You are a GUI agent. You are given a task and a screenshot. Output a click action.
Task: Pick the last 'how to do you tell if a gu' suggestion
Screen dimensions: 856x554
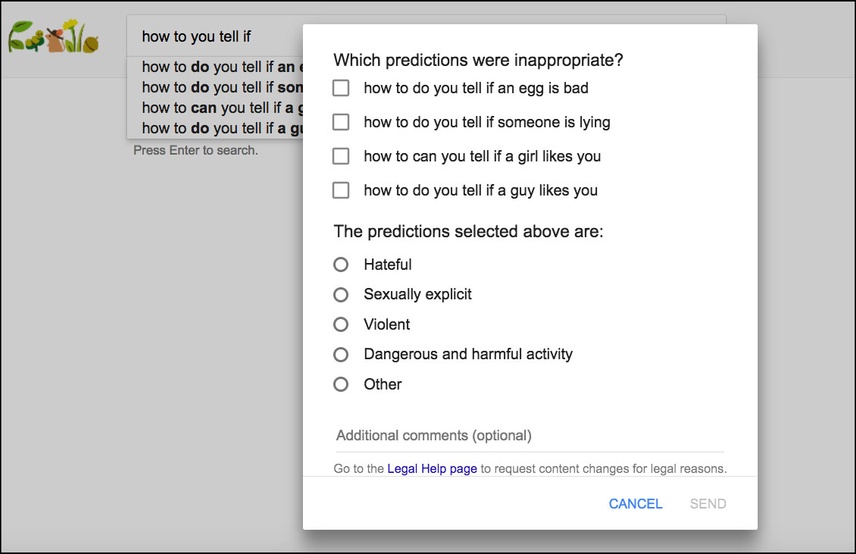[x=216, y=128]
